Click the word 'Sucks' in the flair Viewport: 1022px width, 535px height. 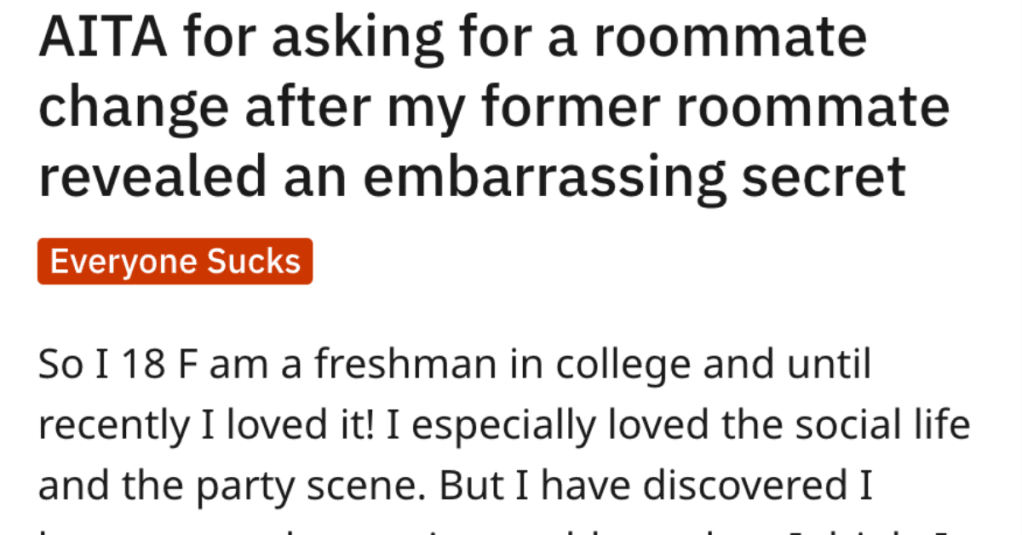pyautogui.click(x=254, y=261)
